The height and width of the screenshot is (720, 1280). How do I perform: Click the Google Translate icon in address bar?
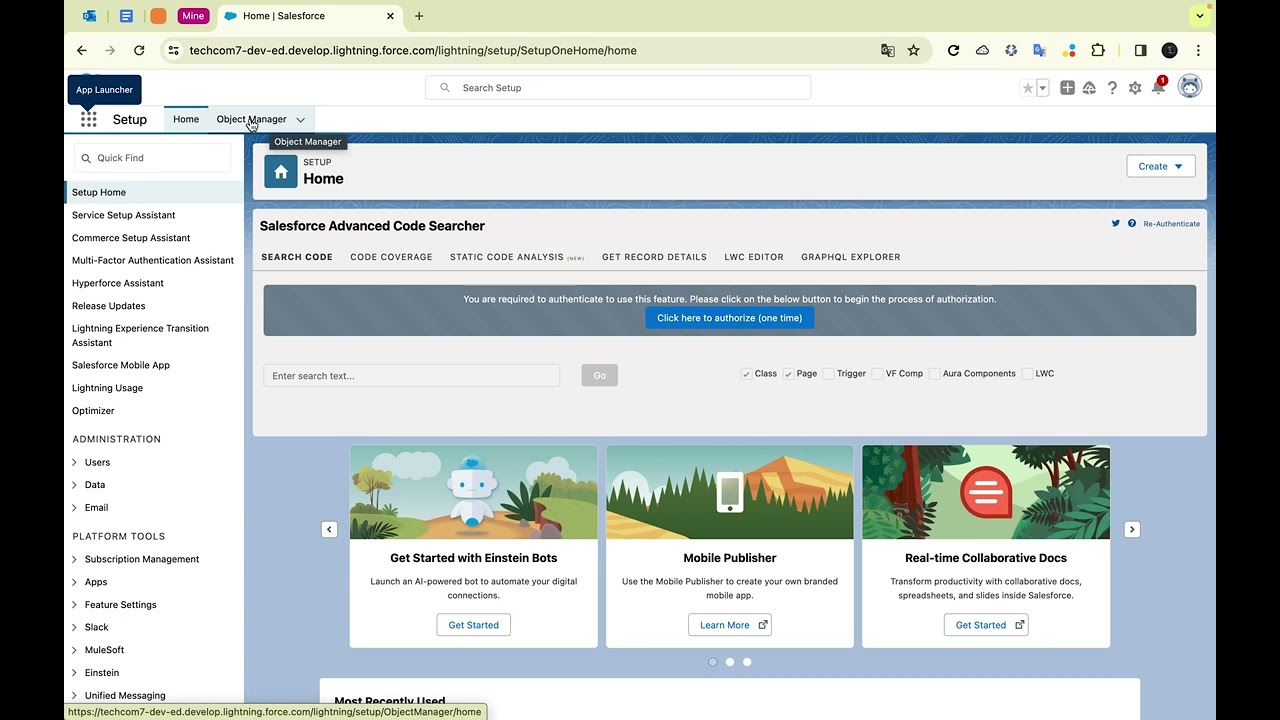887,50
